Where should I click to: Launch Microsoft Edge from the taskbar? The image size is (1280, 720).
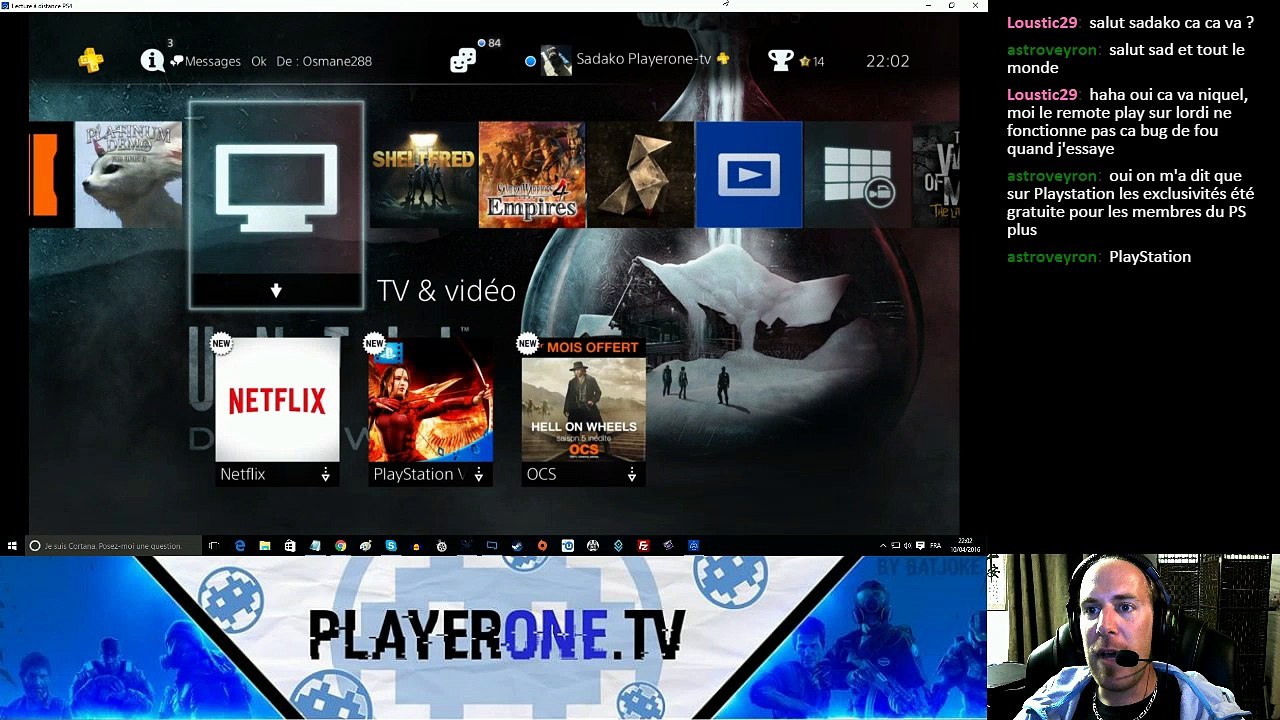click(240, 546)
